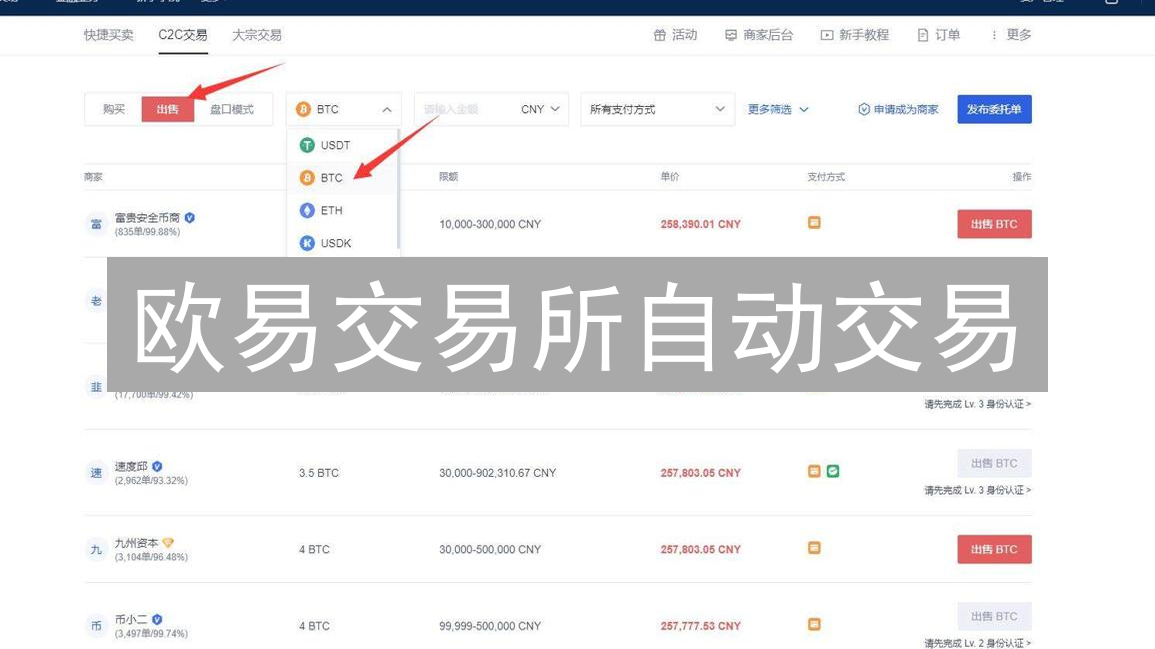Click merchant name 币小二
Image resolution: width=1155 pixels, height=649 pixels.
coord(131,620)
